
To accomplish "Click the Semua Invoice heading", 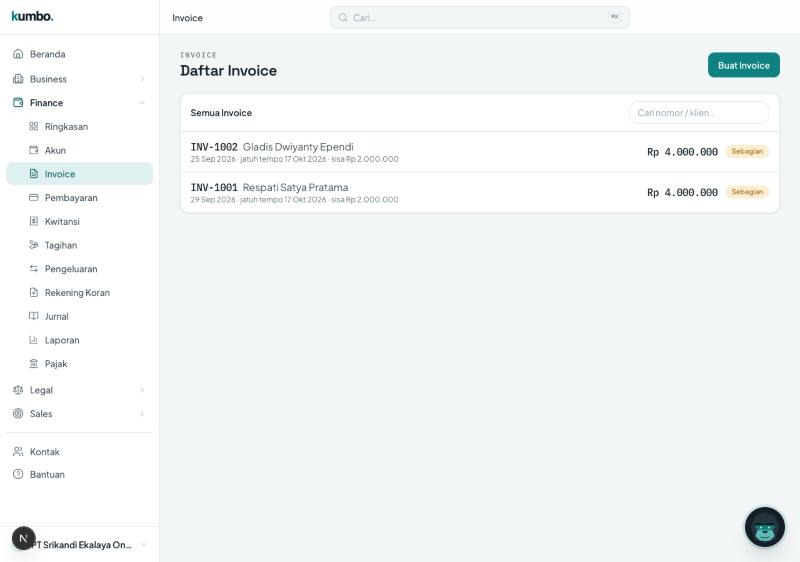I will [221, 113].
